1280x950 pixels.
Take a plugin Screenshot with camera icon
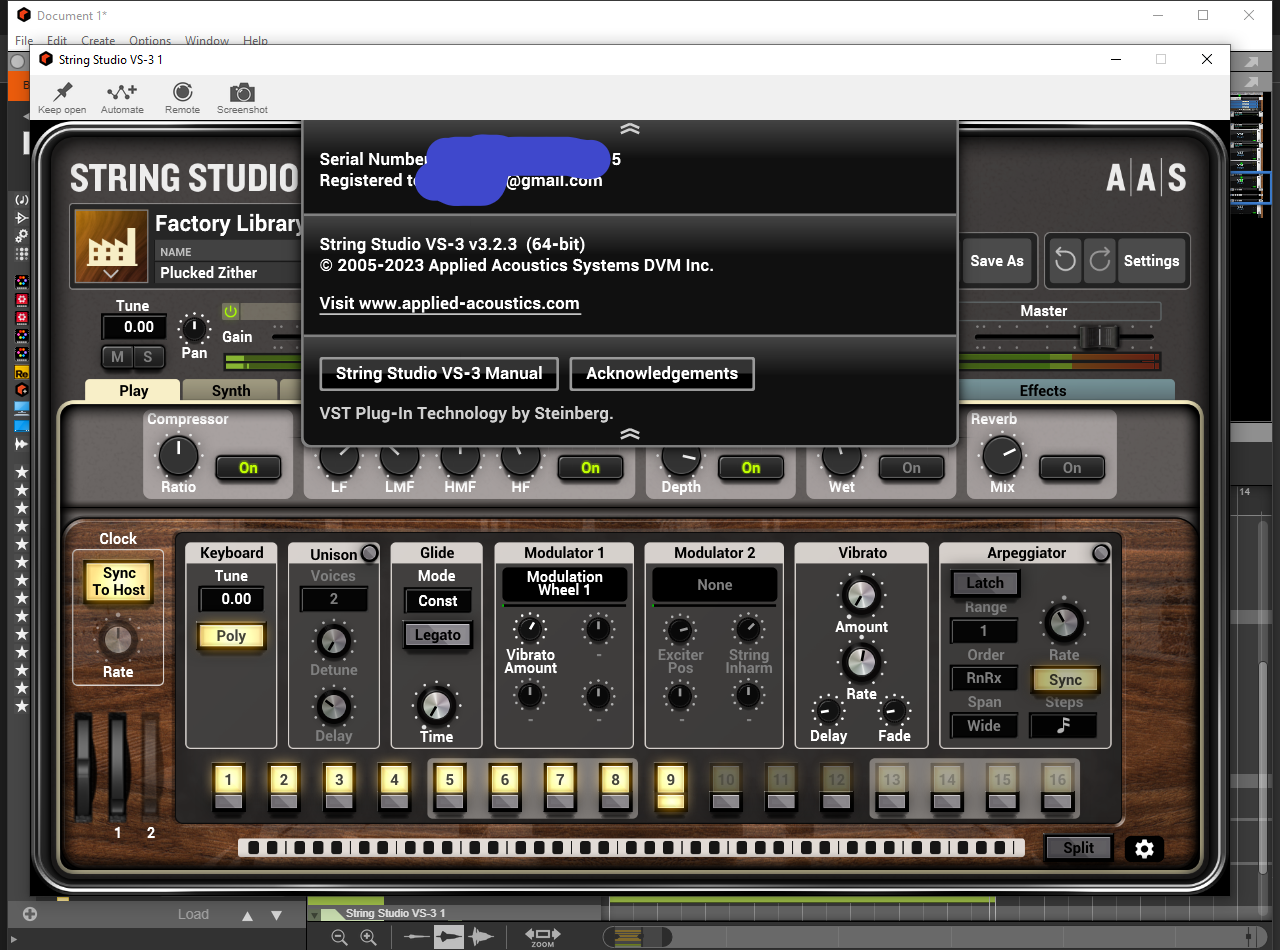coord(242,92)
